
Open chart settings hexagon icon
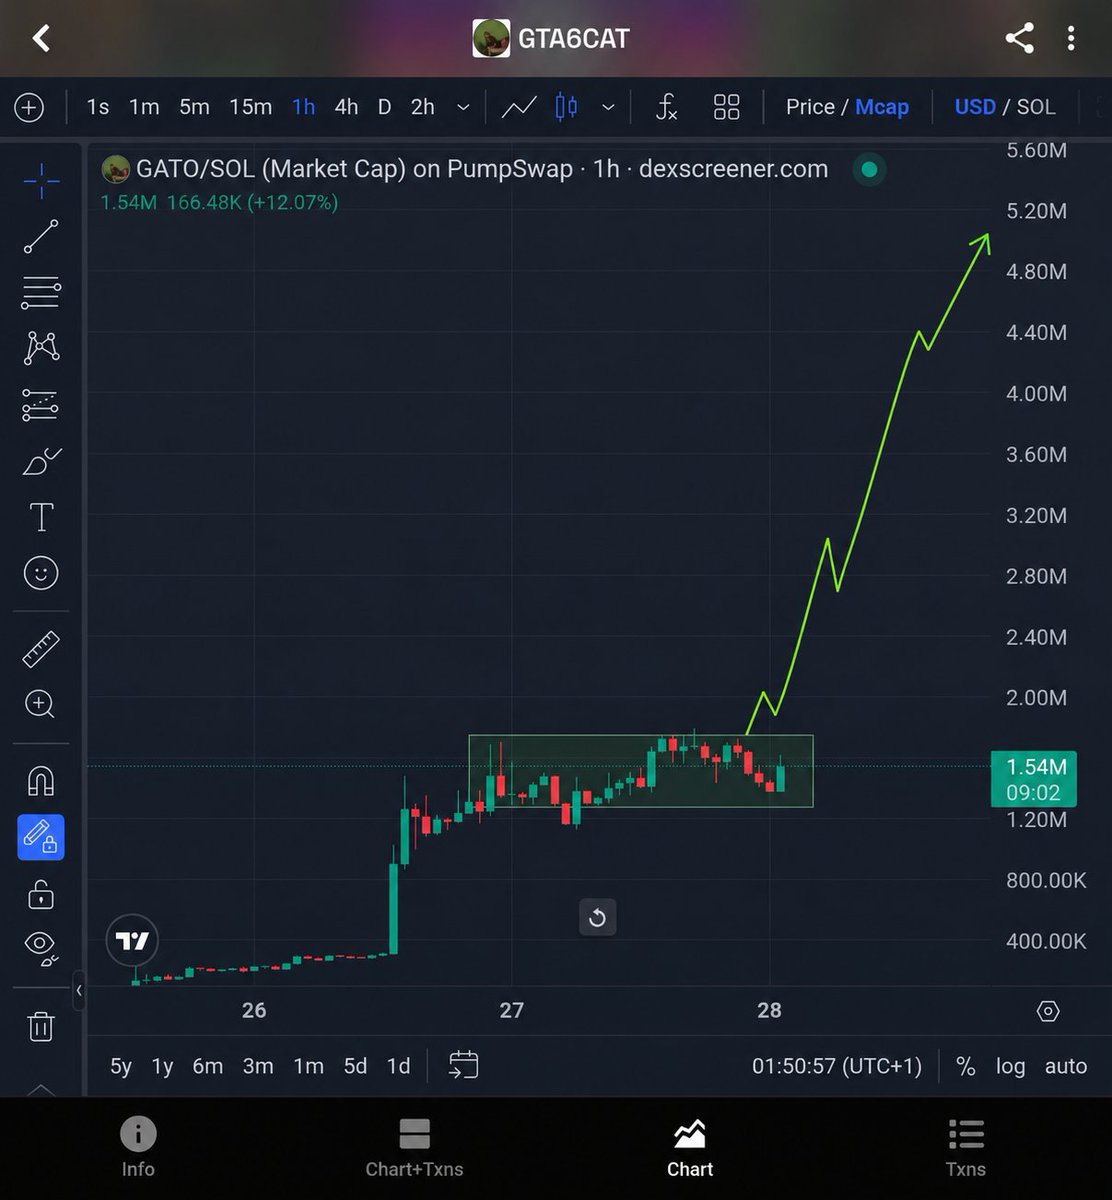1048,1011
